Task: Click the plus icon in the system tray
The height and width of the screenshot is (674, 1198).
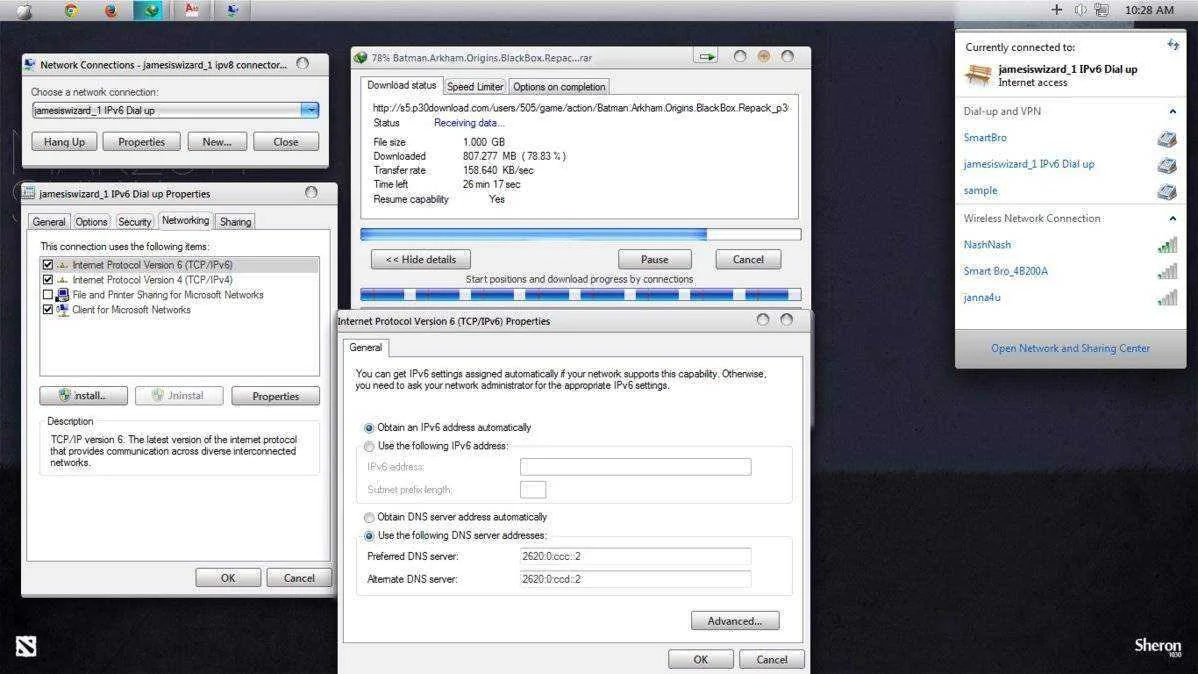Action: click(1056, 9)
